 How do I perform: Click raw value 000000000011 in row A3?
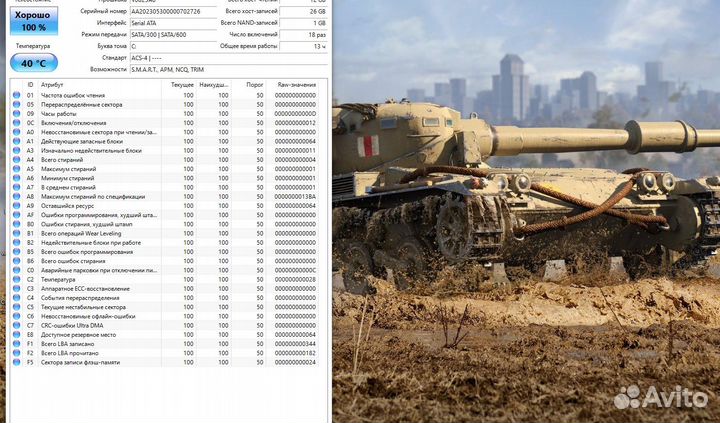click(x=295, y=150)
